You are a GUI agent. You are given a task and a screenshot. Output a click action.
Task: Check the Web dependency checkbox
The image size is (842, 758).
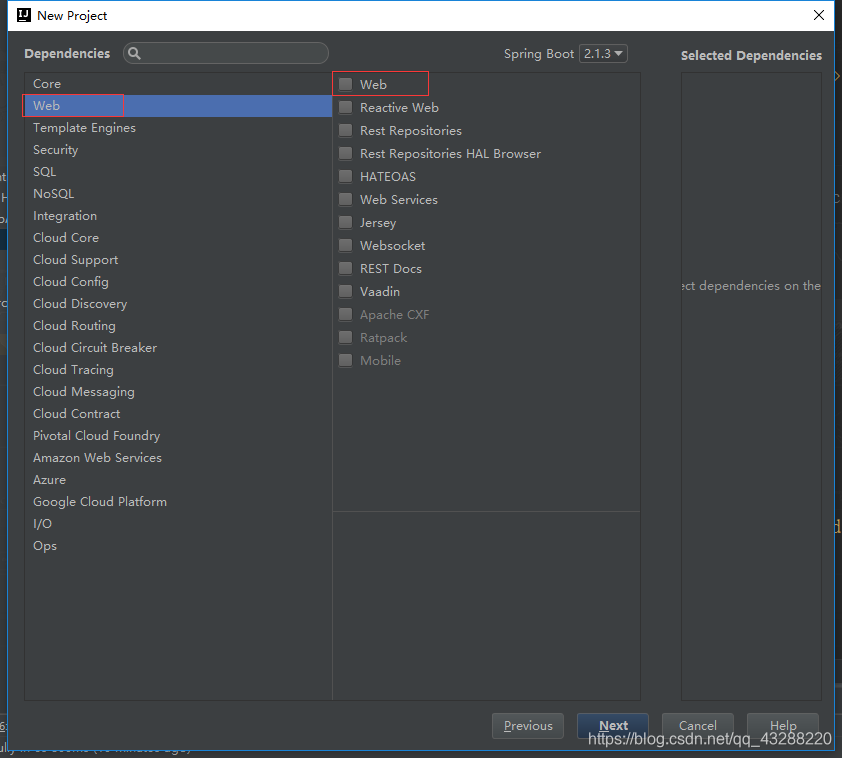(x=345, y=84)
